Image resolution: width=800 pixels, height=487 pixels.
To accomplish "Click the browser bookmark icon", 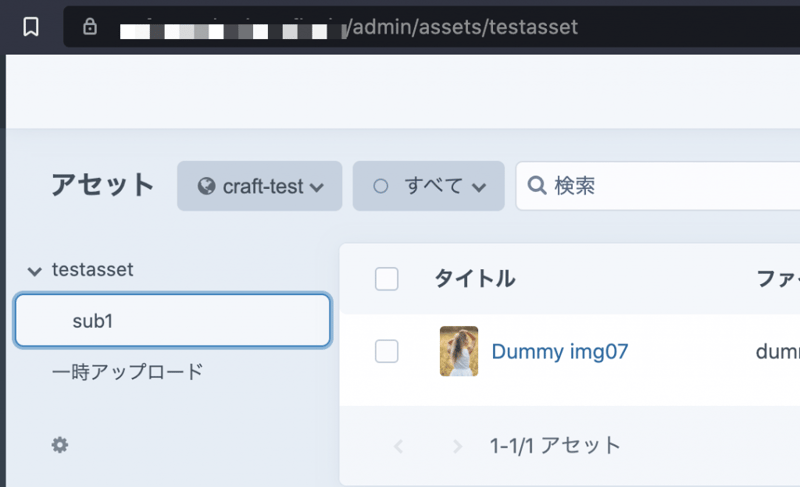I will (x=31, y=27).
